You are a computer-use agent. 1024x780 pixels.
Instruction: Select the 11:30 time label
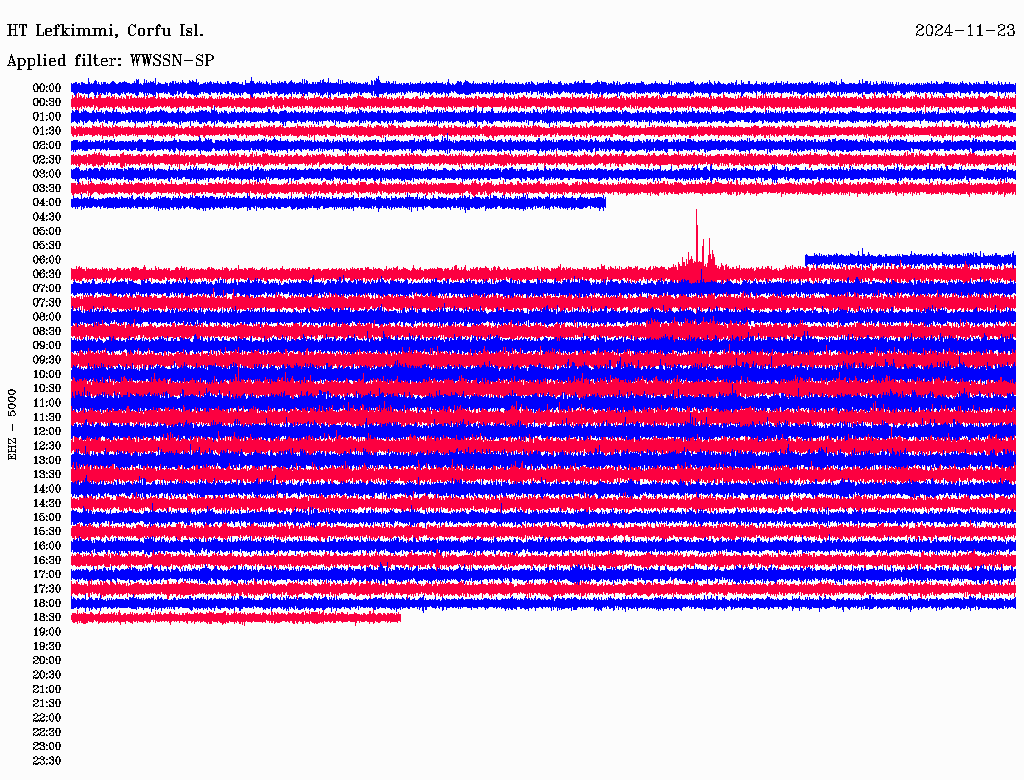point(47,417)
